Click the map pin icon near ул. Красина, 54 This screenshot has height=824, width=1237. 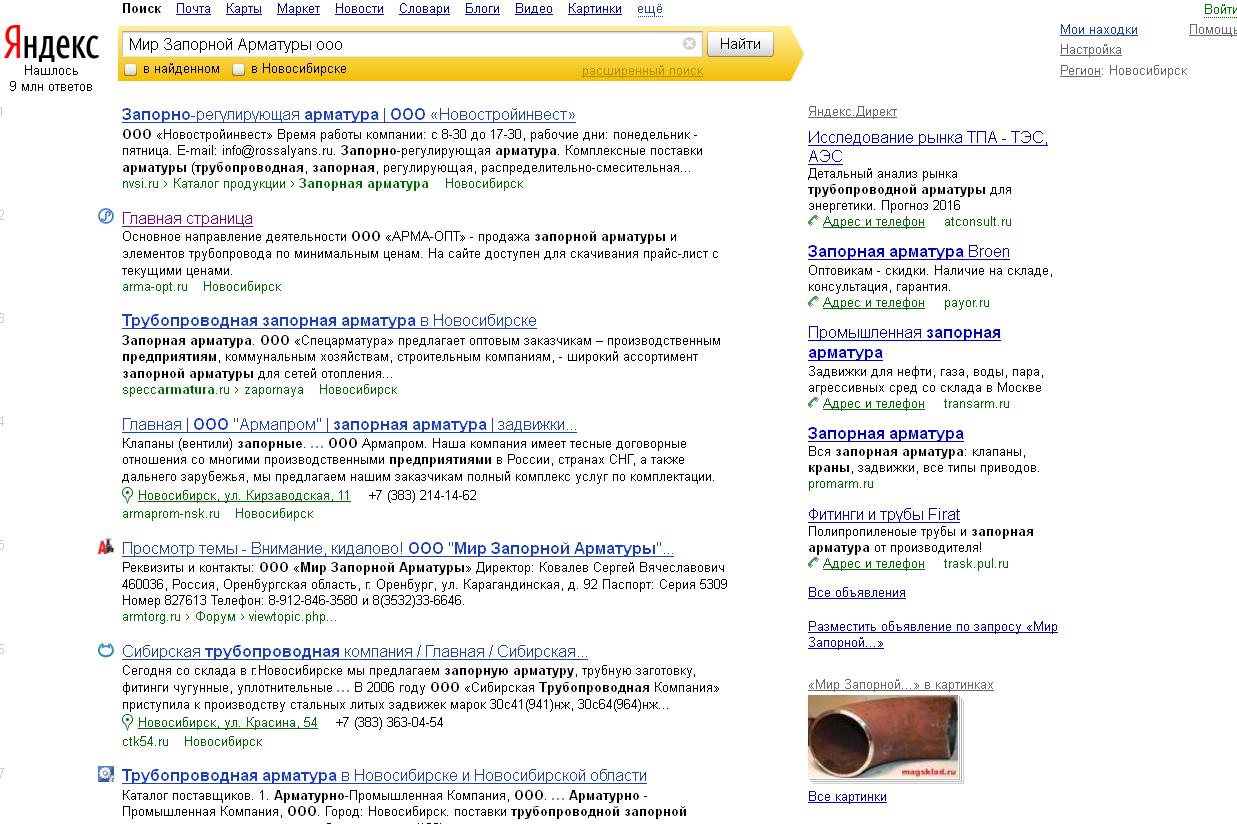128,722
